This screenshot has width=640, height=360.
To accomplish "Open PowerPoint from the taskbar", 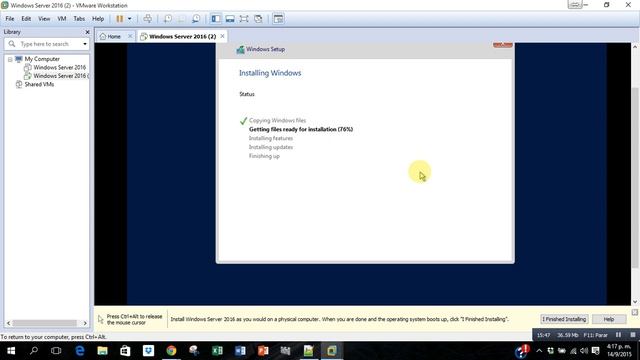I will 263,351.
